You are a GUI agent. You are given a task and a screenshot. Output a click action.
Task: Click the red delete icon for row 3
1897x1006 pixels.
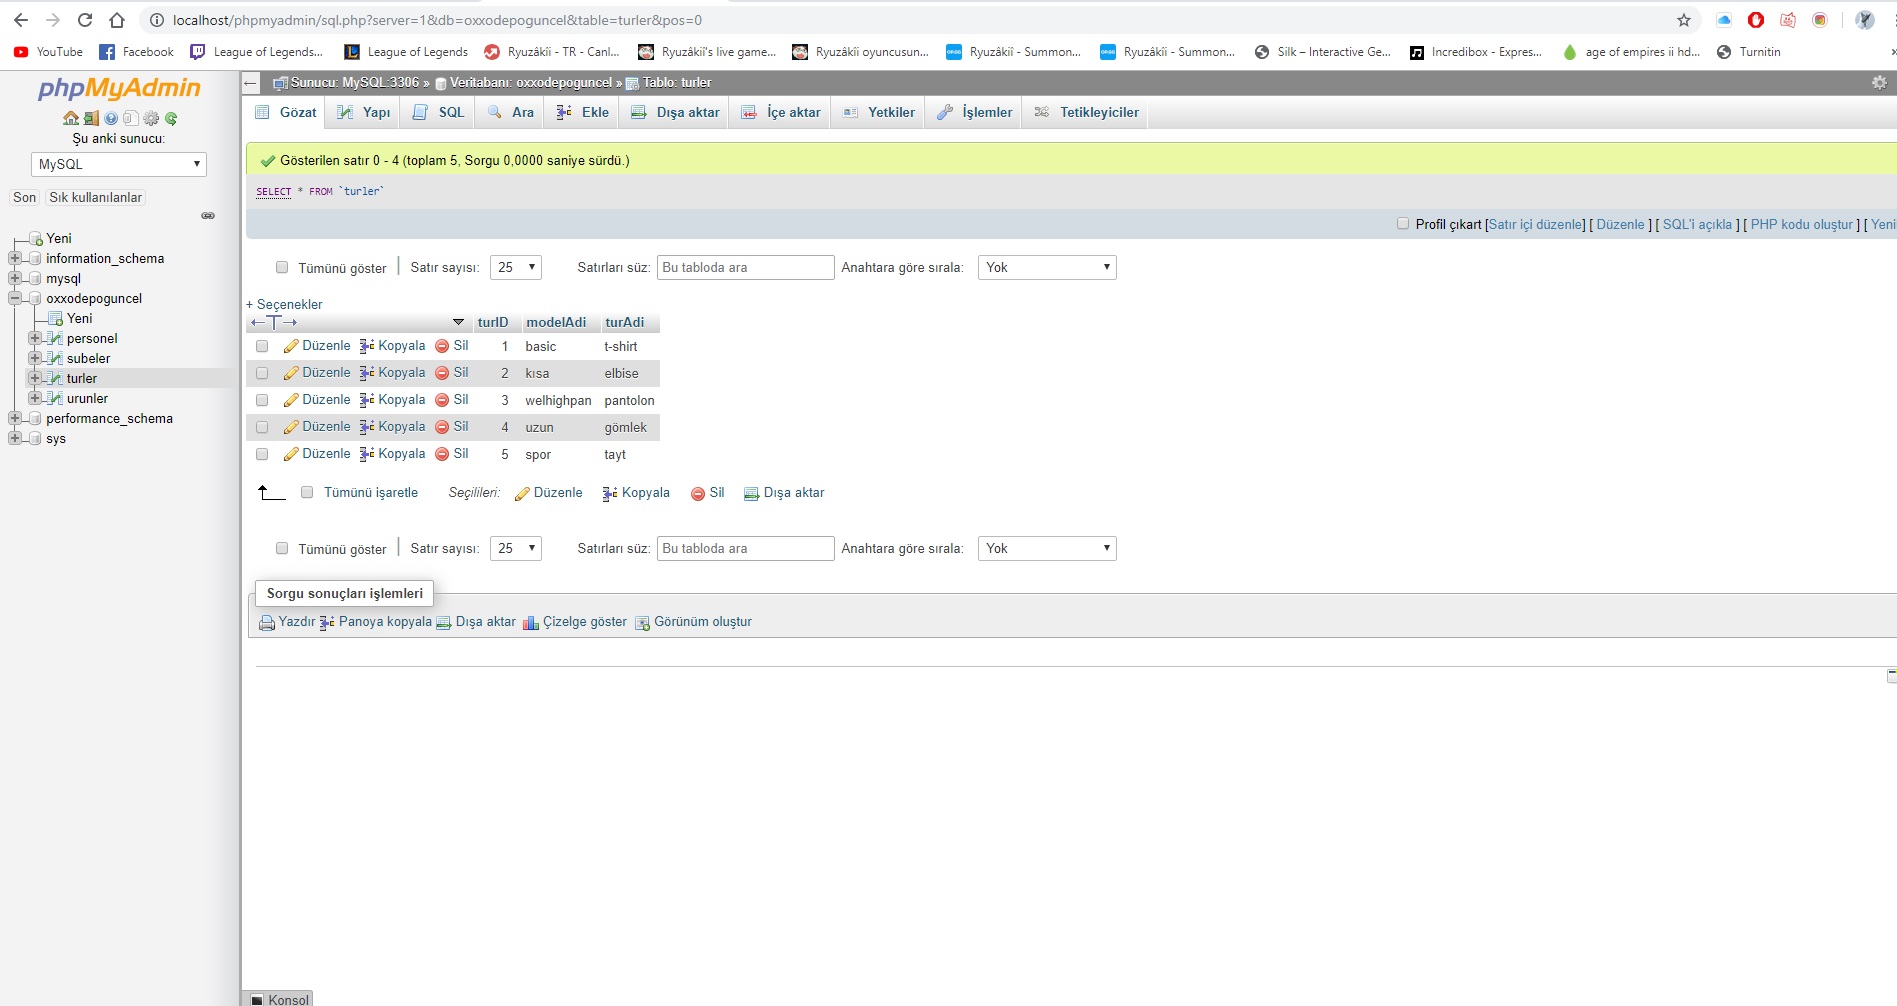tap(442, 400)
